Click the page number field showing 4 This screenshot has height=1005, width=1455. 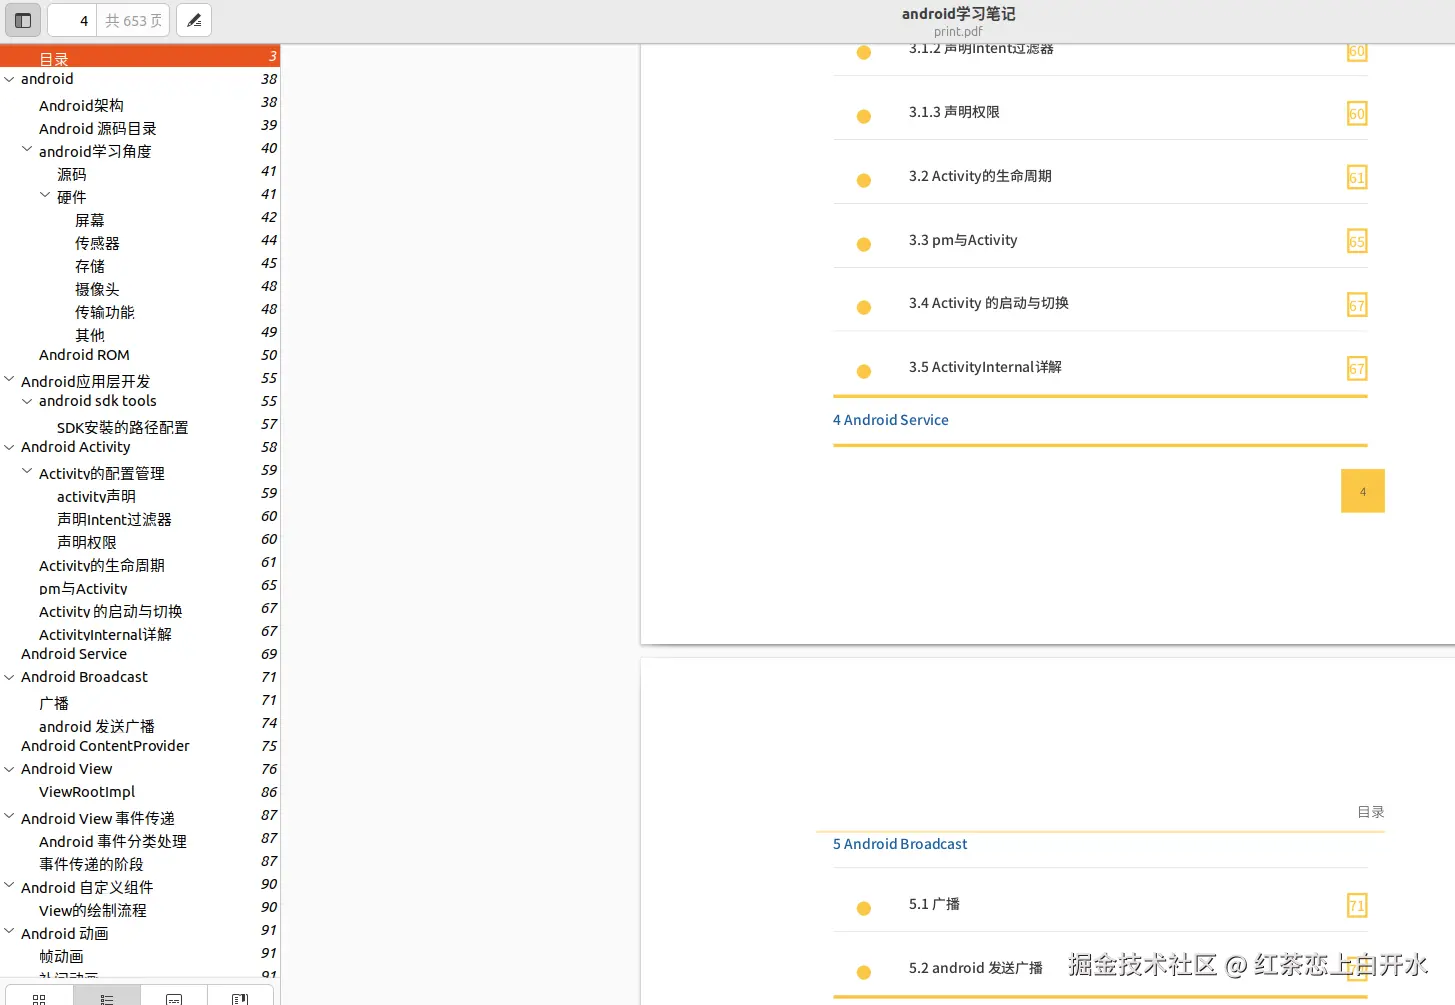[x=71, y=20]
